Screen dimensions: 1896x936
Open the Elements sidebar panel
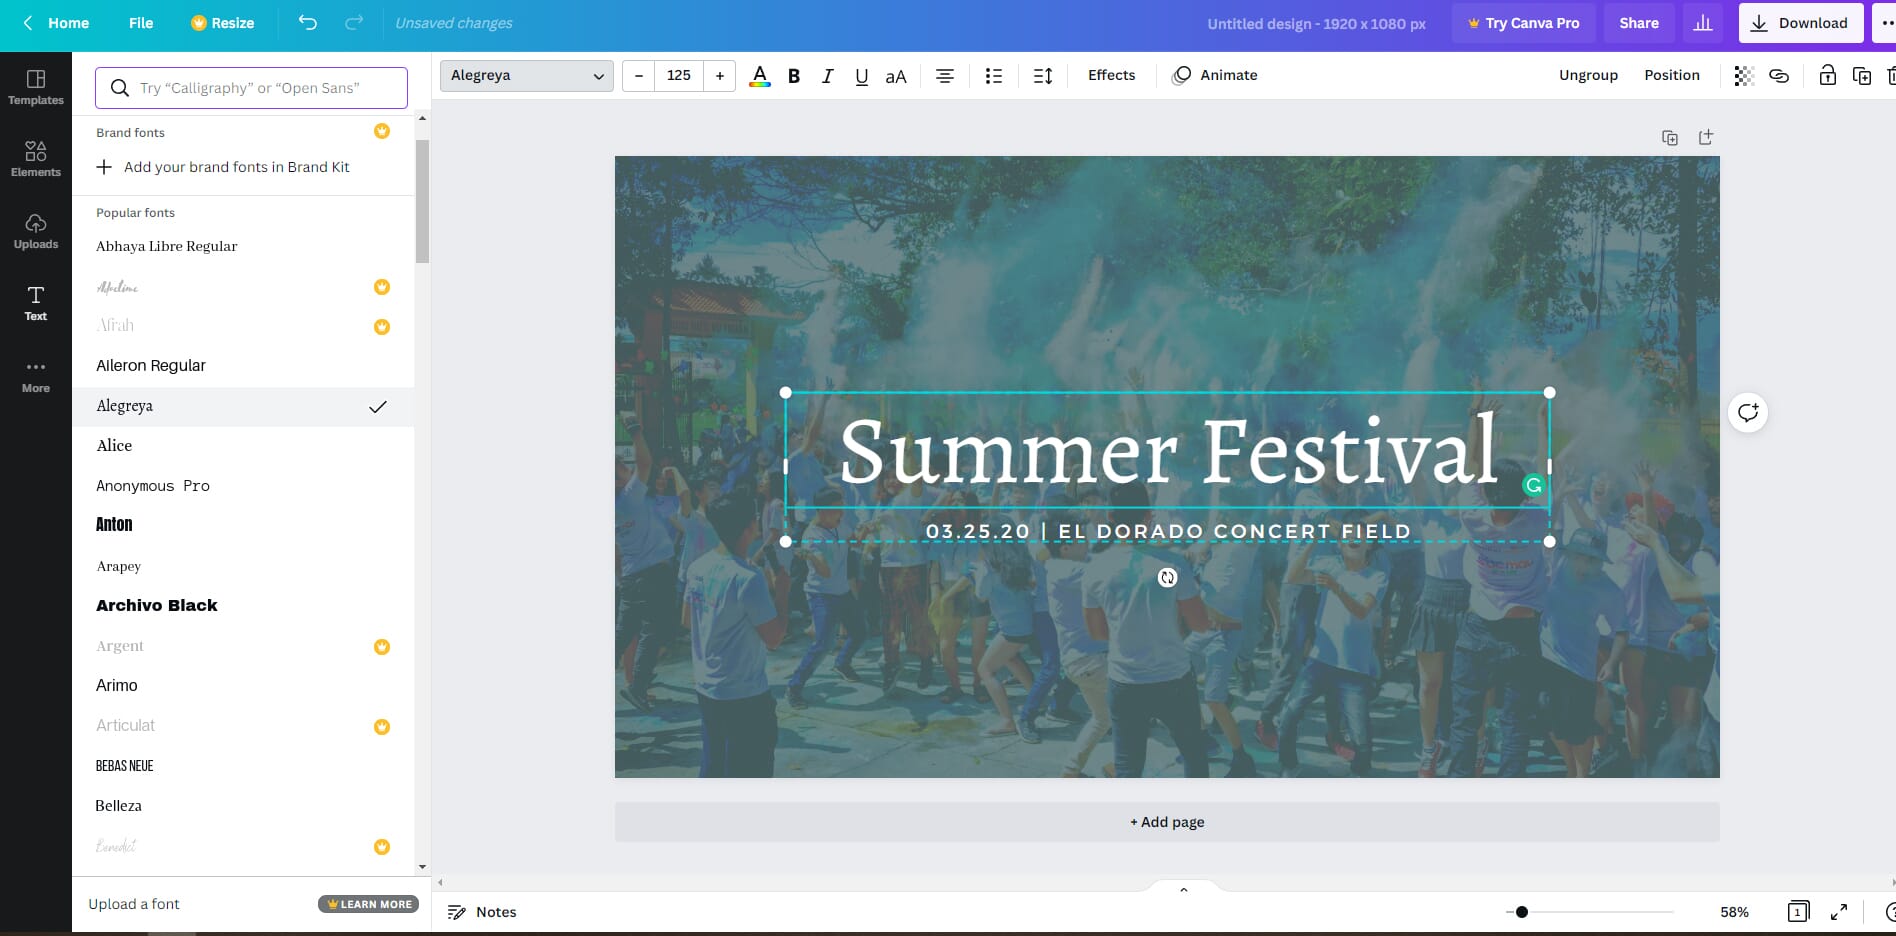coord(36,159)
